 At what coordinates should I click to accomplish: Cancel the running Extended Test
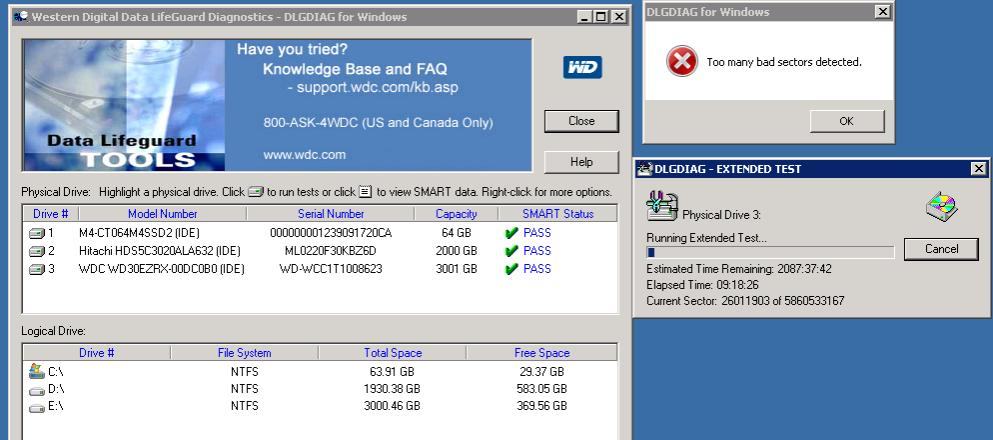(941, 249)
